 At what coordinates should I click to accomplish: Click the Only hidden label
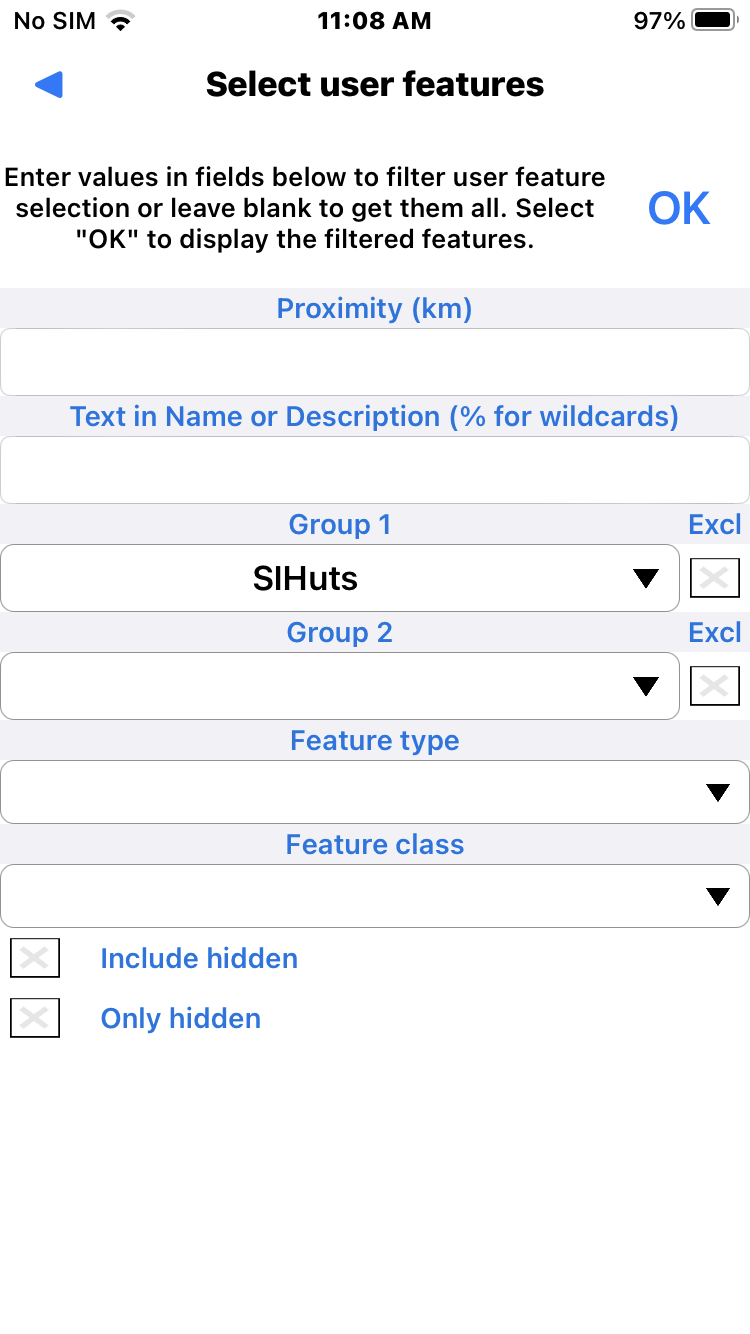(180, 1017)
